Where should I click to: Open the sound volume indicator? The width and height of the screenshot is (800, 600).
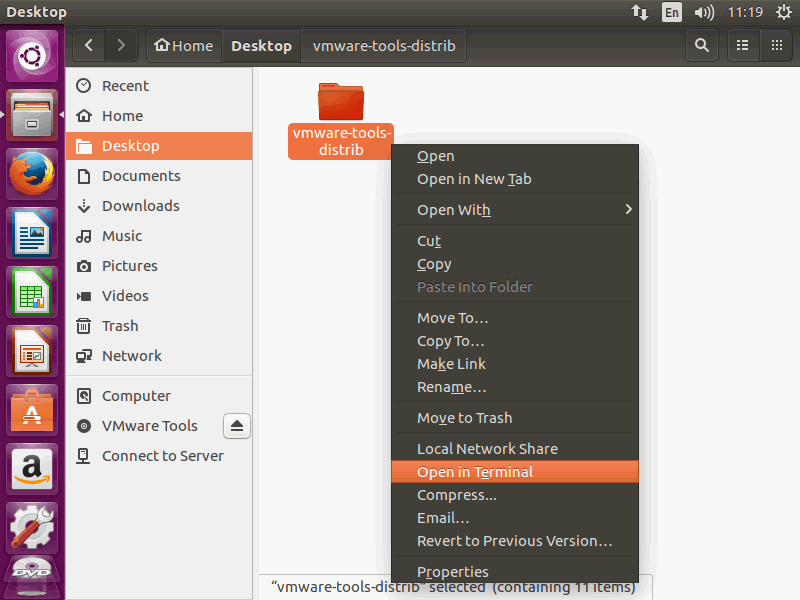click(x=704, y=12)
